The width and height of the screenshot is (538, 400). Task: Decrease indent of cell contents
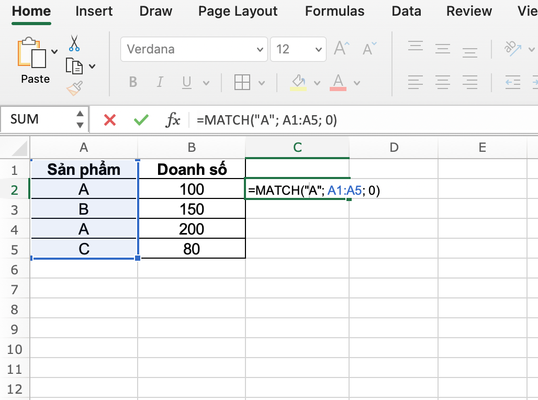(513, 82)
